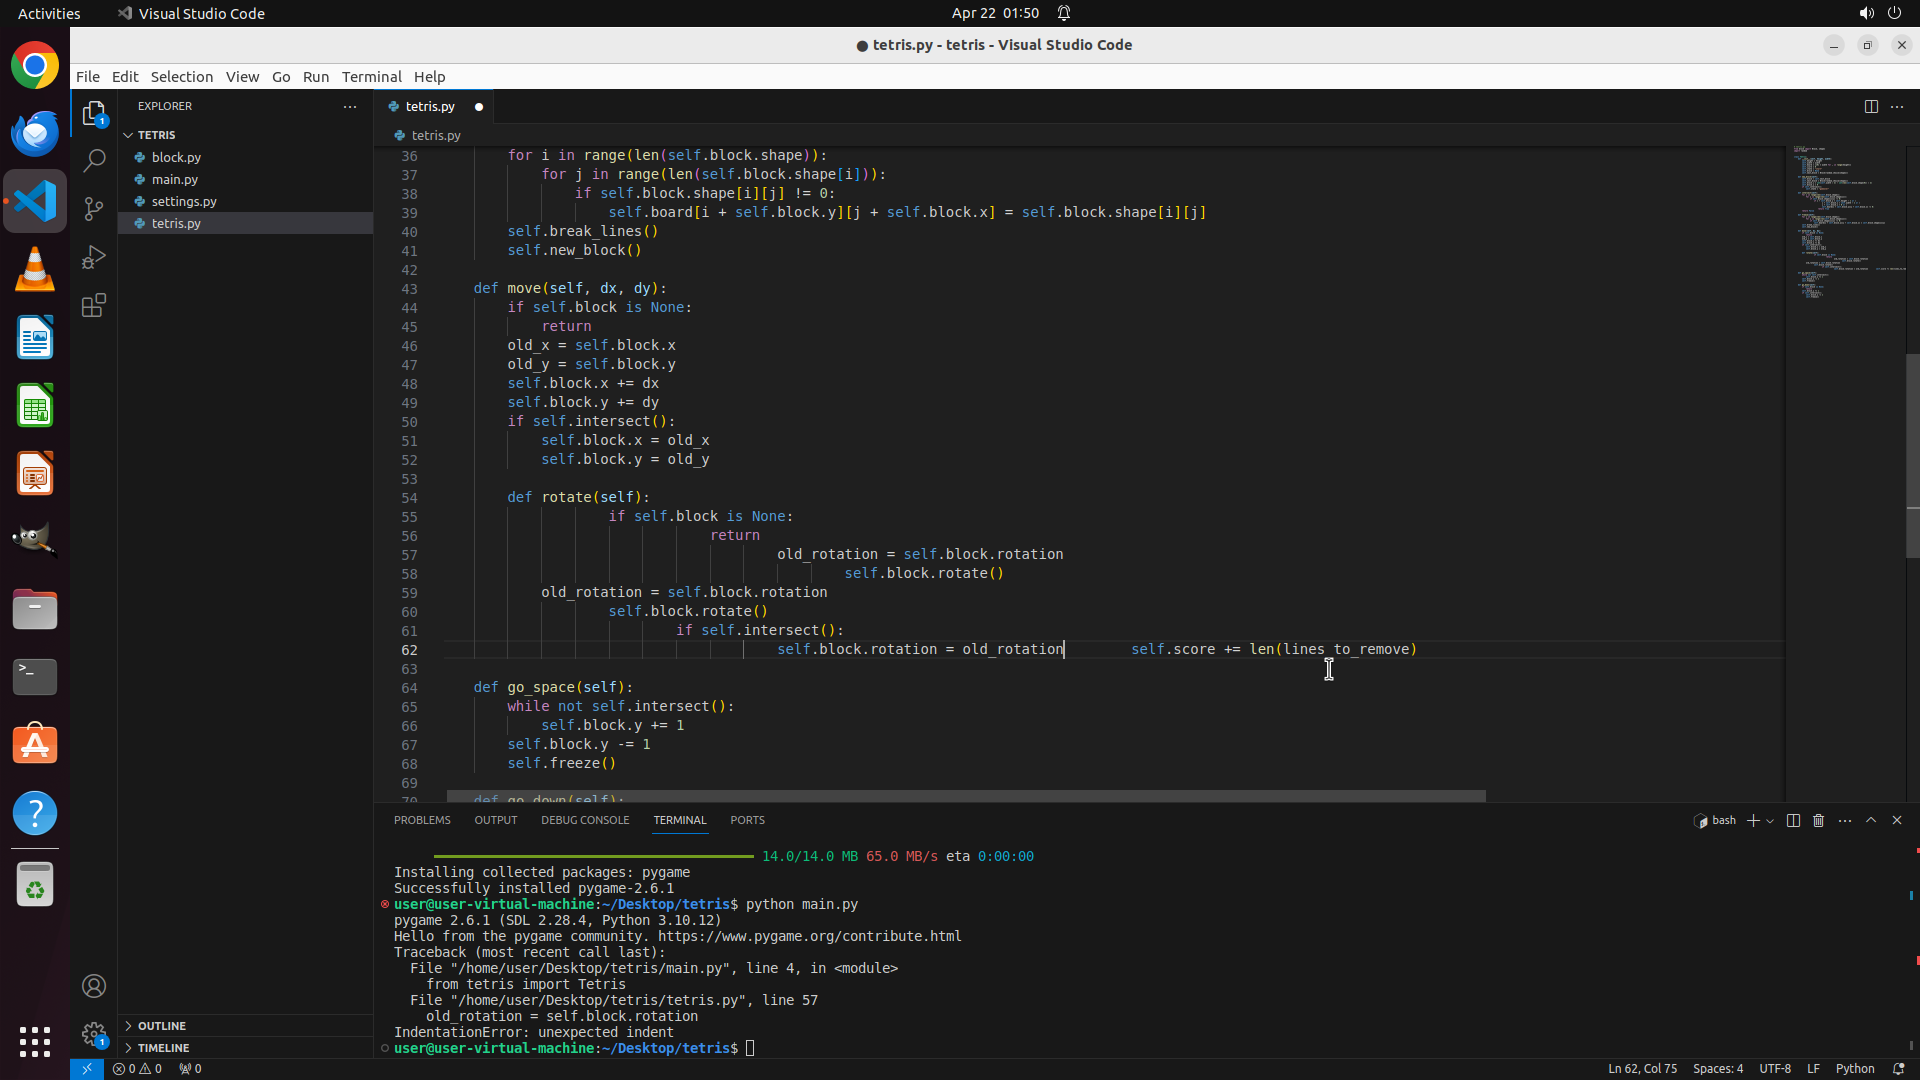
Task: Open the Extensions view
Action: (x=94, y=305)
